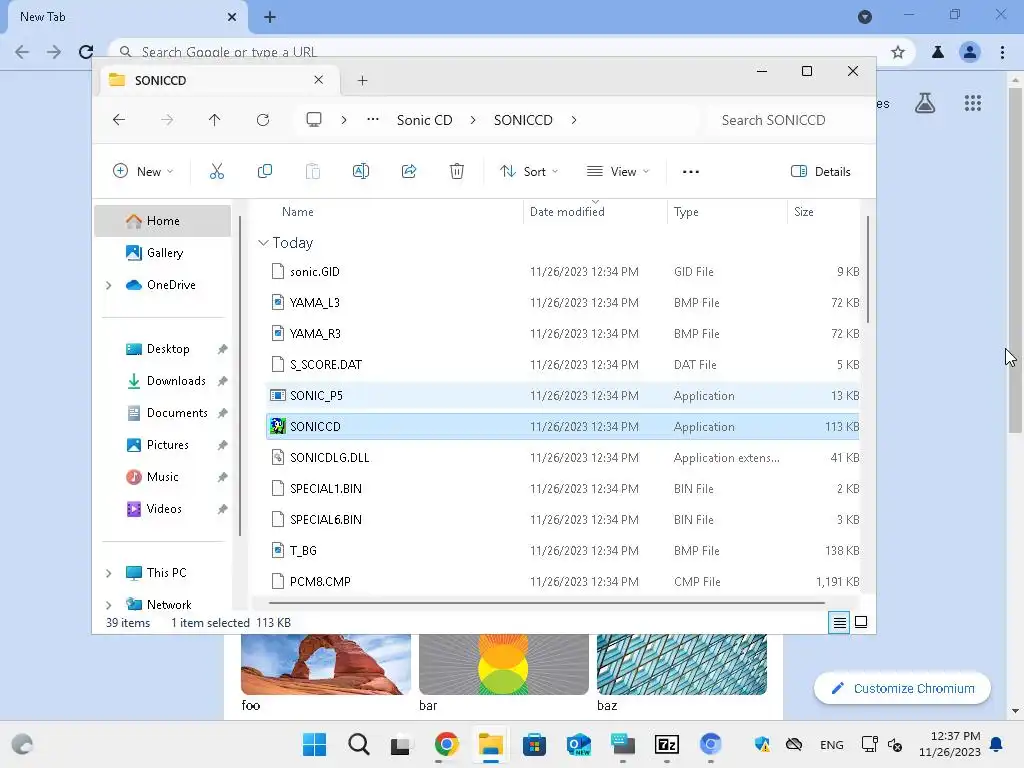1024x768 pixels.
Task: Select the SONICCD application file
Action: (x=563, y=426)
